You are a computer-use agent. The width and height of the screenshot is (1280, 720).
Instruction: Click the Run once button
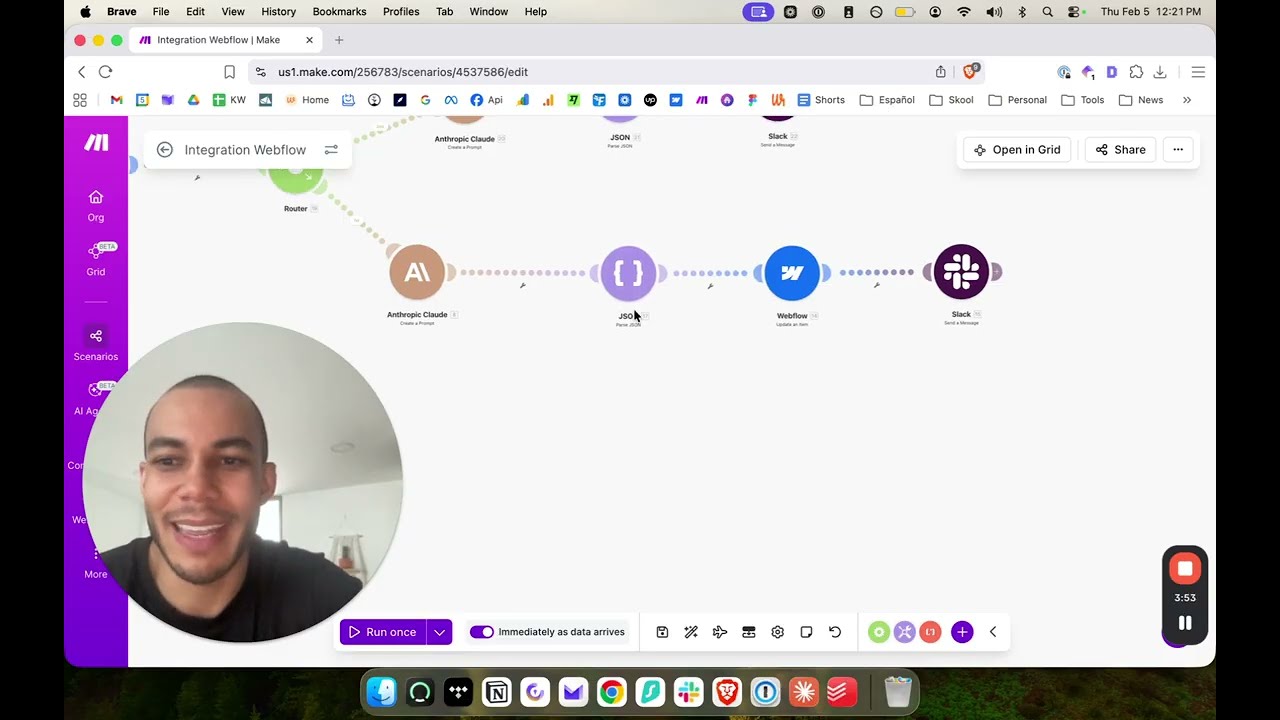click(383, 632)
